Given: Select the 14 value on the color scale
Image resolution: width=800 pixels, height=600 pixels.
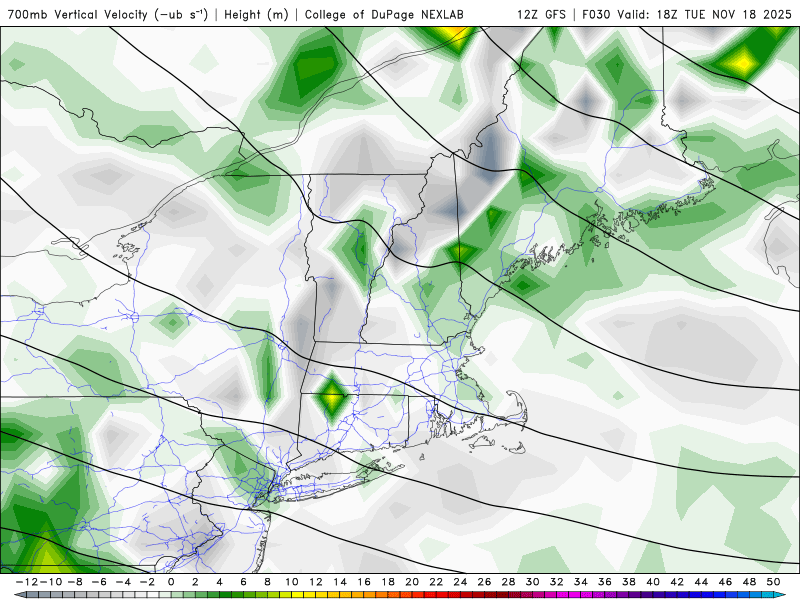Looking at the screenshot, I should [340, 582].
